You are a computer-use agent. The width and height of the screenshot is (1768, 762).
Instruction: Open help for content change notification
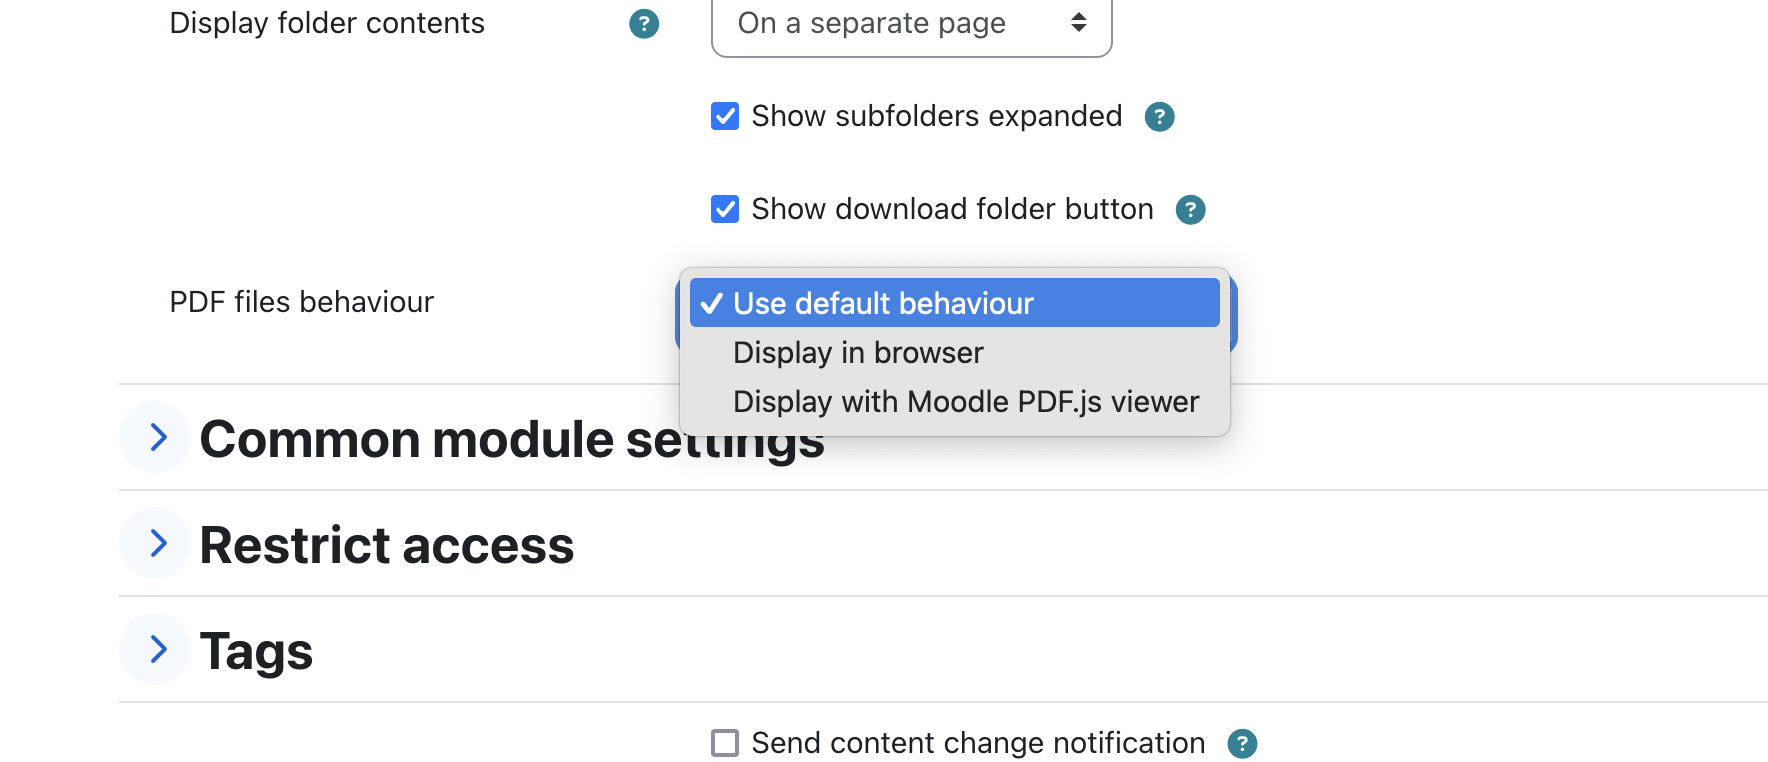1242,744
